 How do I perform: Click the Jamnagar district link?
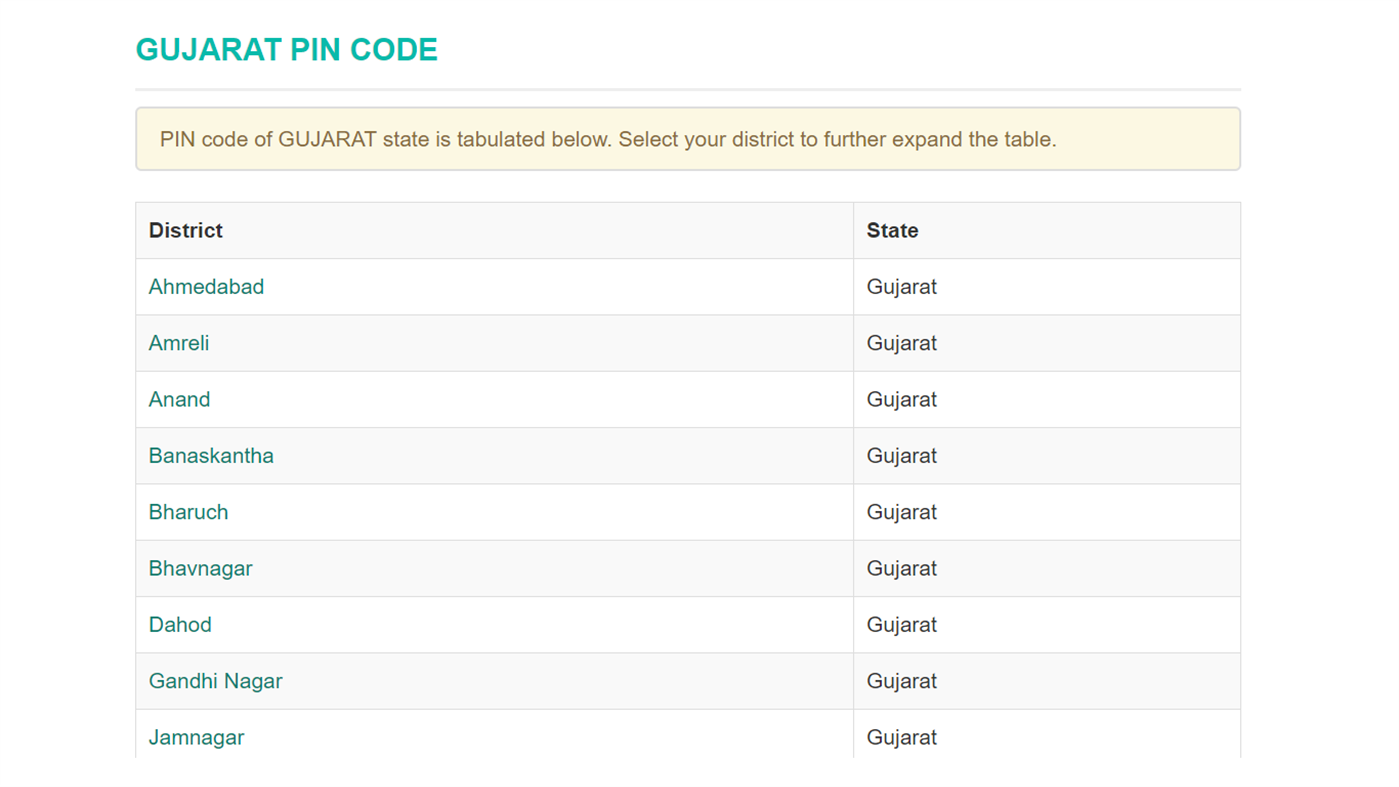pos(196,737)
